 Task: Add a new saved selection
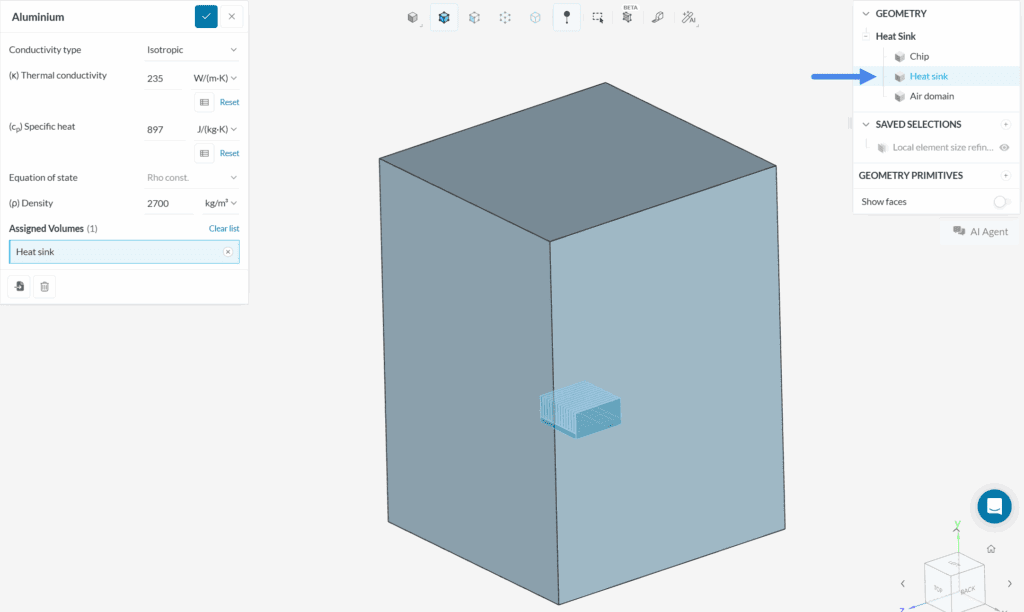(1005, 125)
